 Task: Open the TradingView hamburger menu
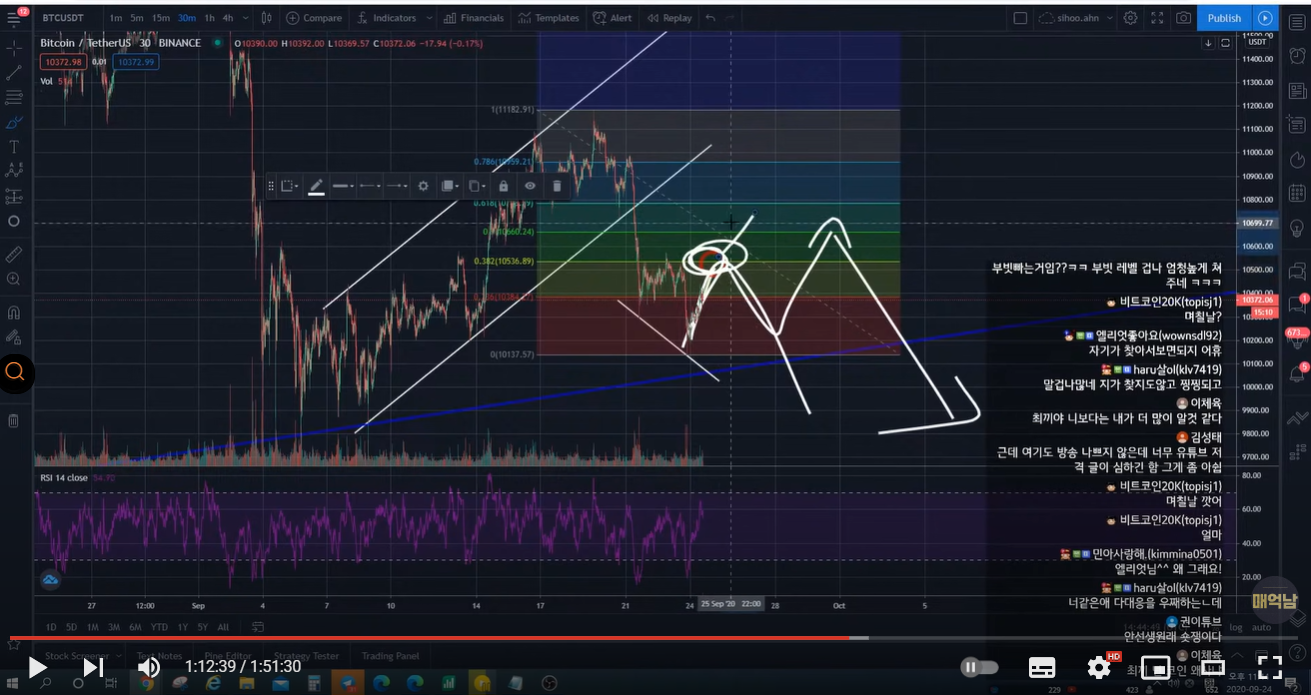pos(14,17)
